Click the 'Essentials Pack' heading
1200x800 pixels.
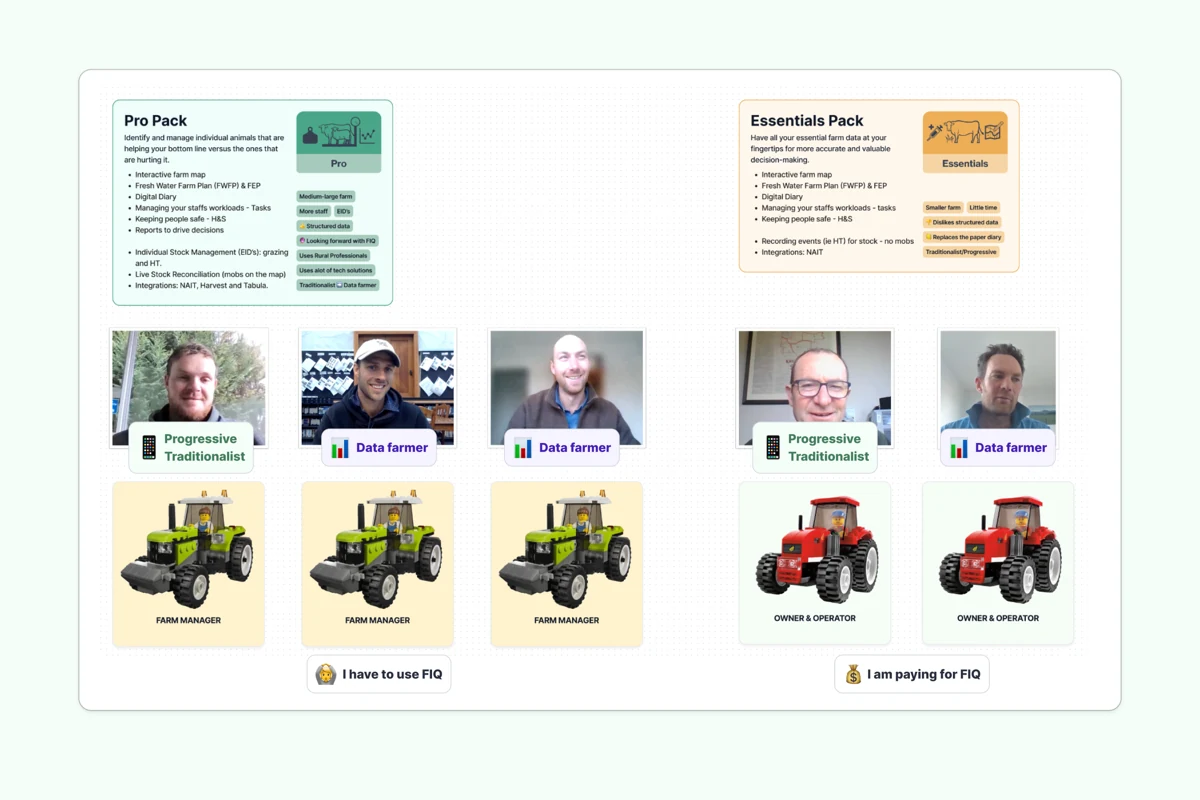pos(807,121)
